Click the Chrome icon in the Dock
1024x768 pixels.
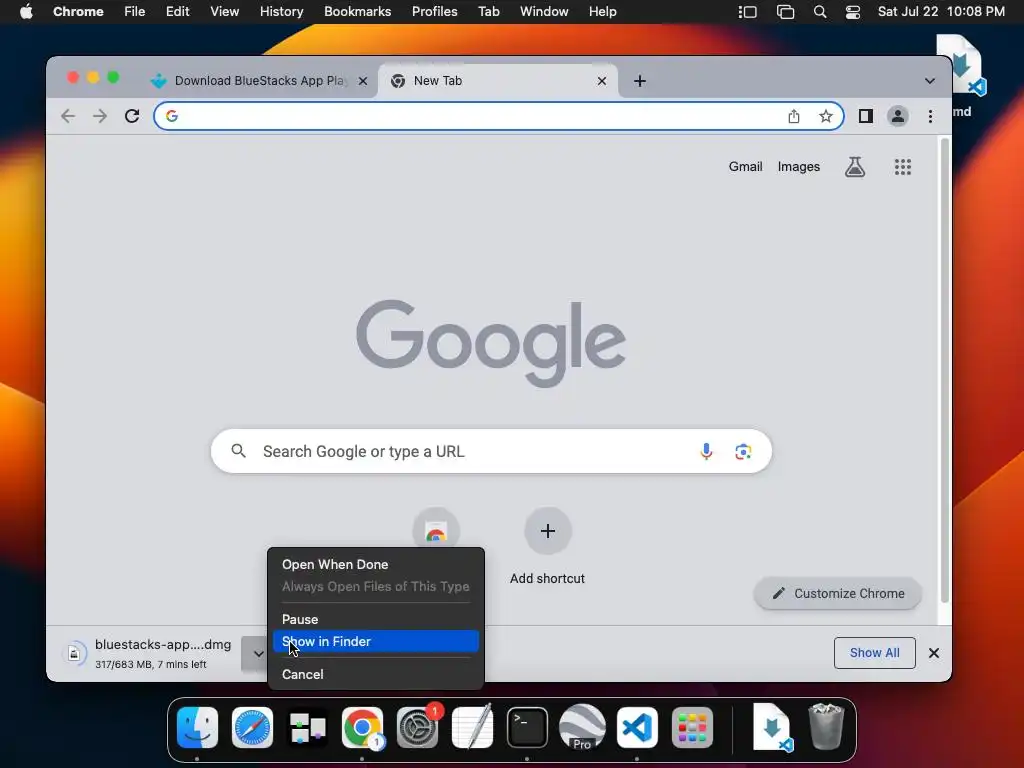(362, 727)
